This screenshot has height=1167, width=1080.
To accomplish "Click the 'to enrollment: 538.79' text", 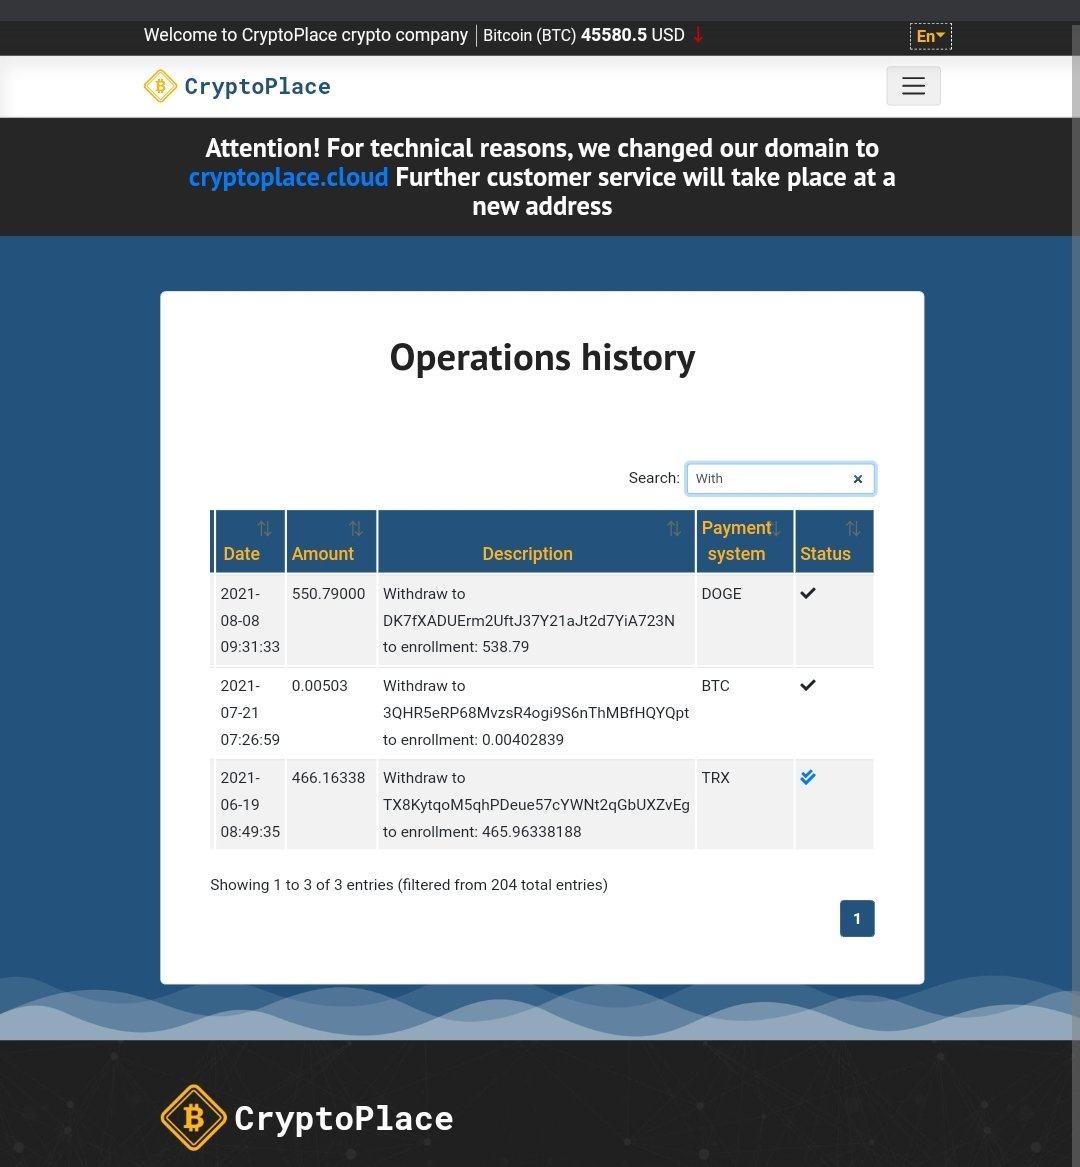I will coord(456,647).
